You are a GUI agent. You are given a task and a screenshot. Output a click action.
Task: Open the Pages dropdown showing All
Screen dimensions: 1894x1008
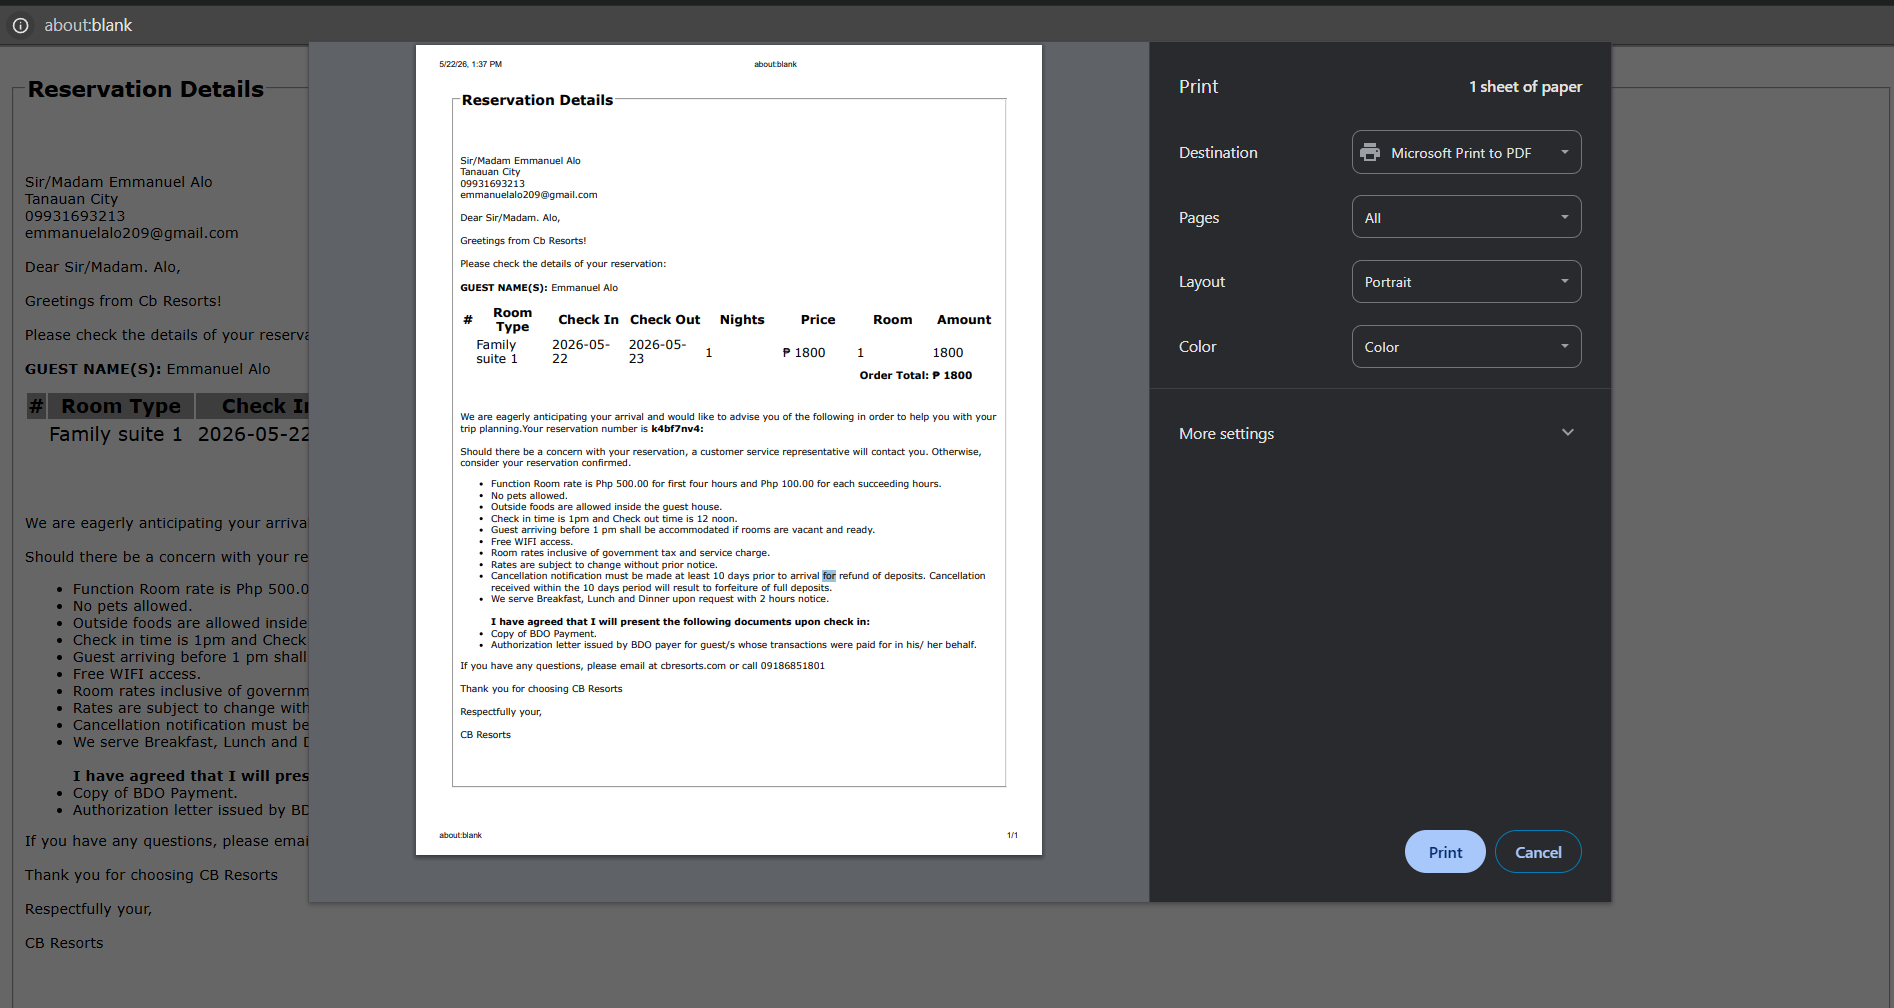pyautogui.click(x=1466, y=217)
